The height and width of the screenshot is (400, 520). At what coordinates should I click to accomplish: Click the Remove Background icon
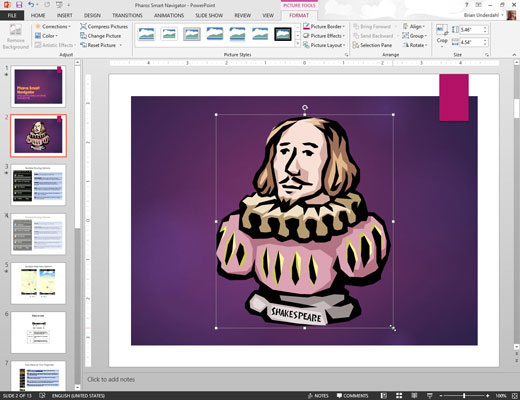pyautogui.click(x=15, y=30)
